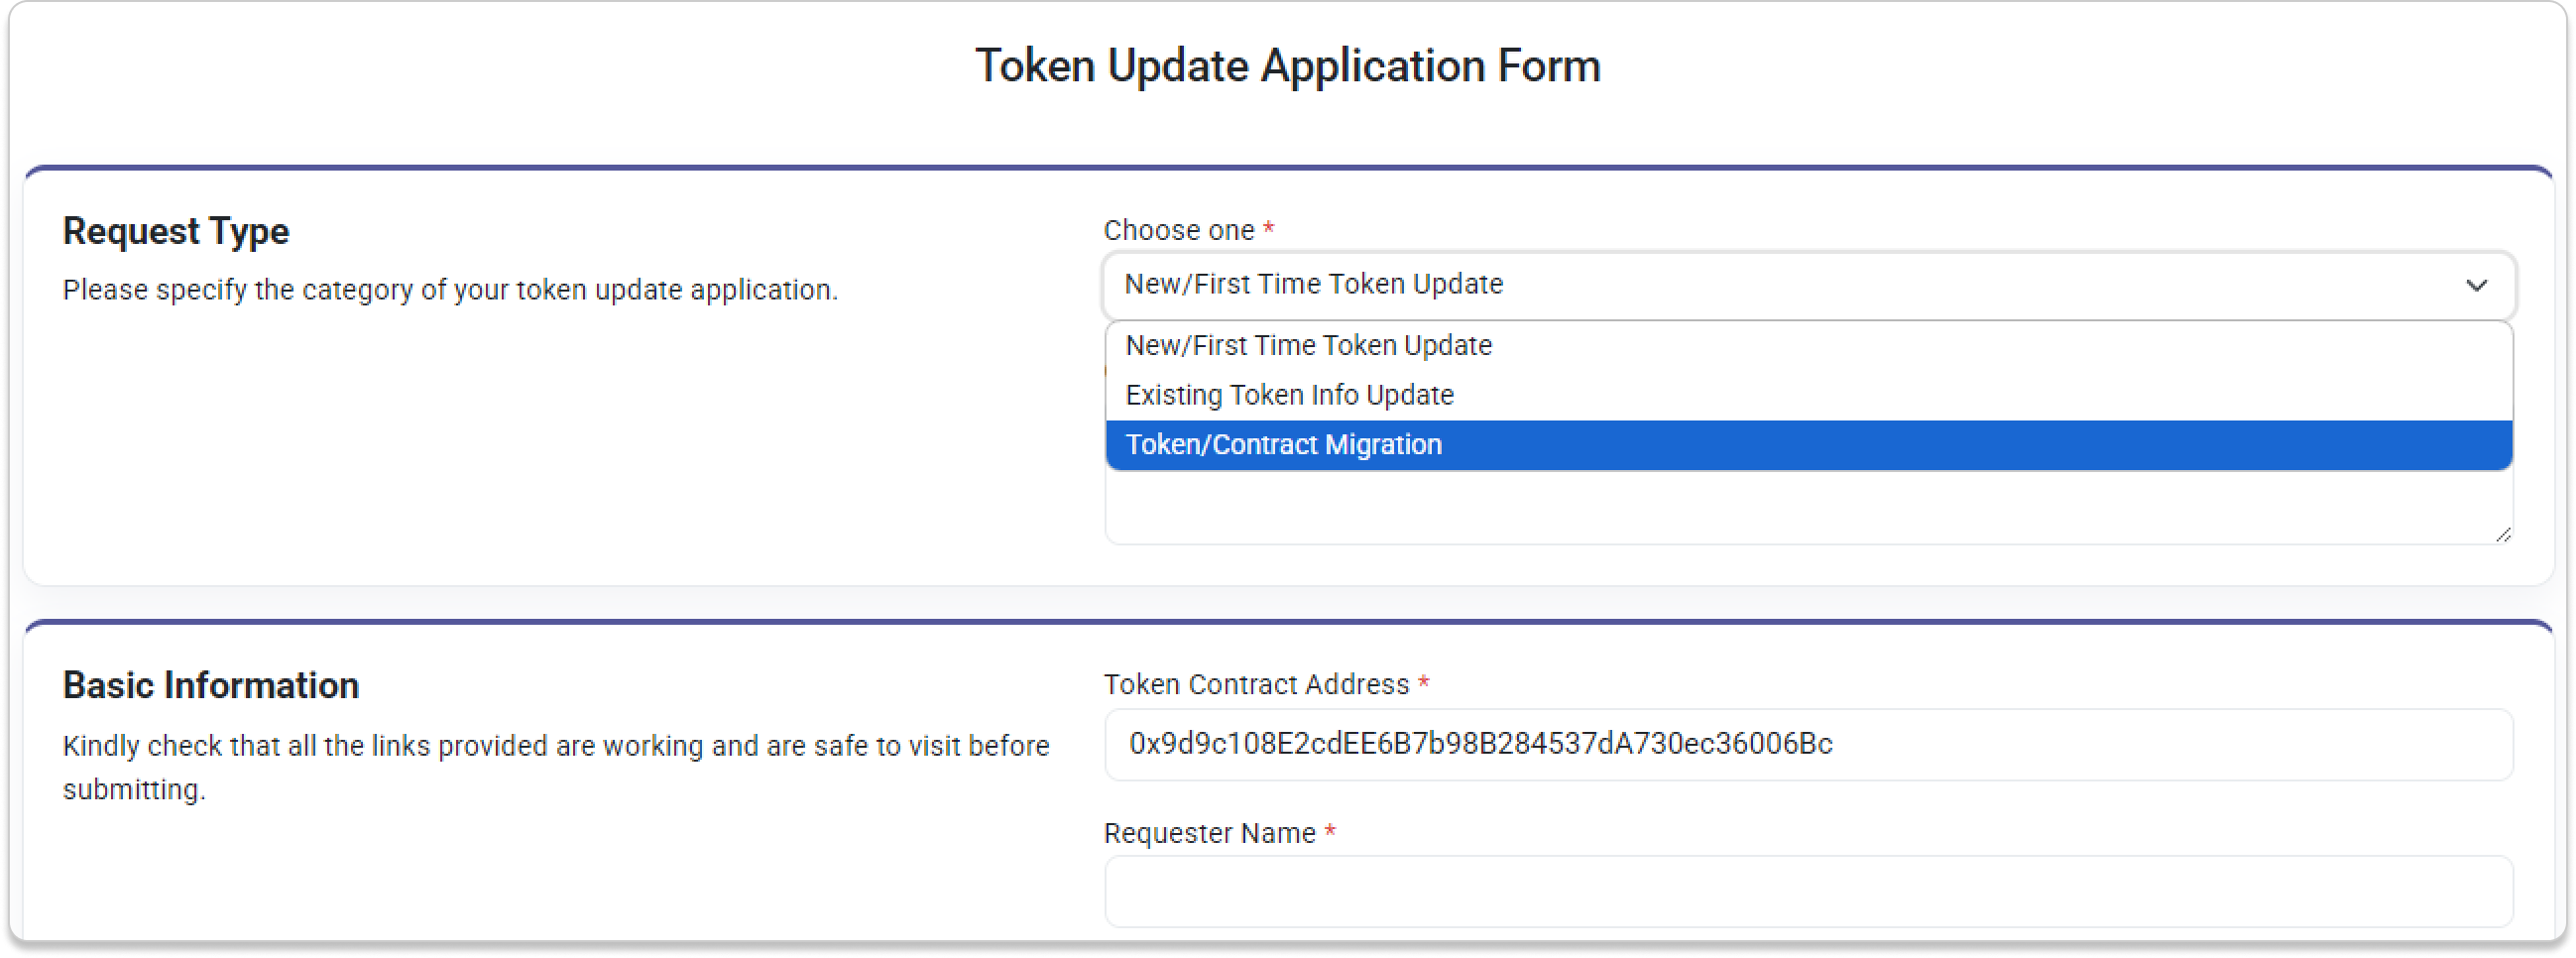The image size is (2576, 958).
Task: Click the Token Update Application Form title
Action: point(1288,67)
